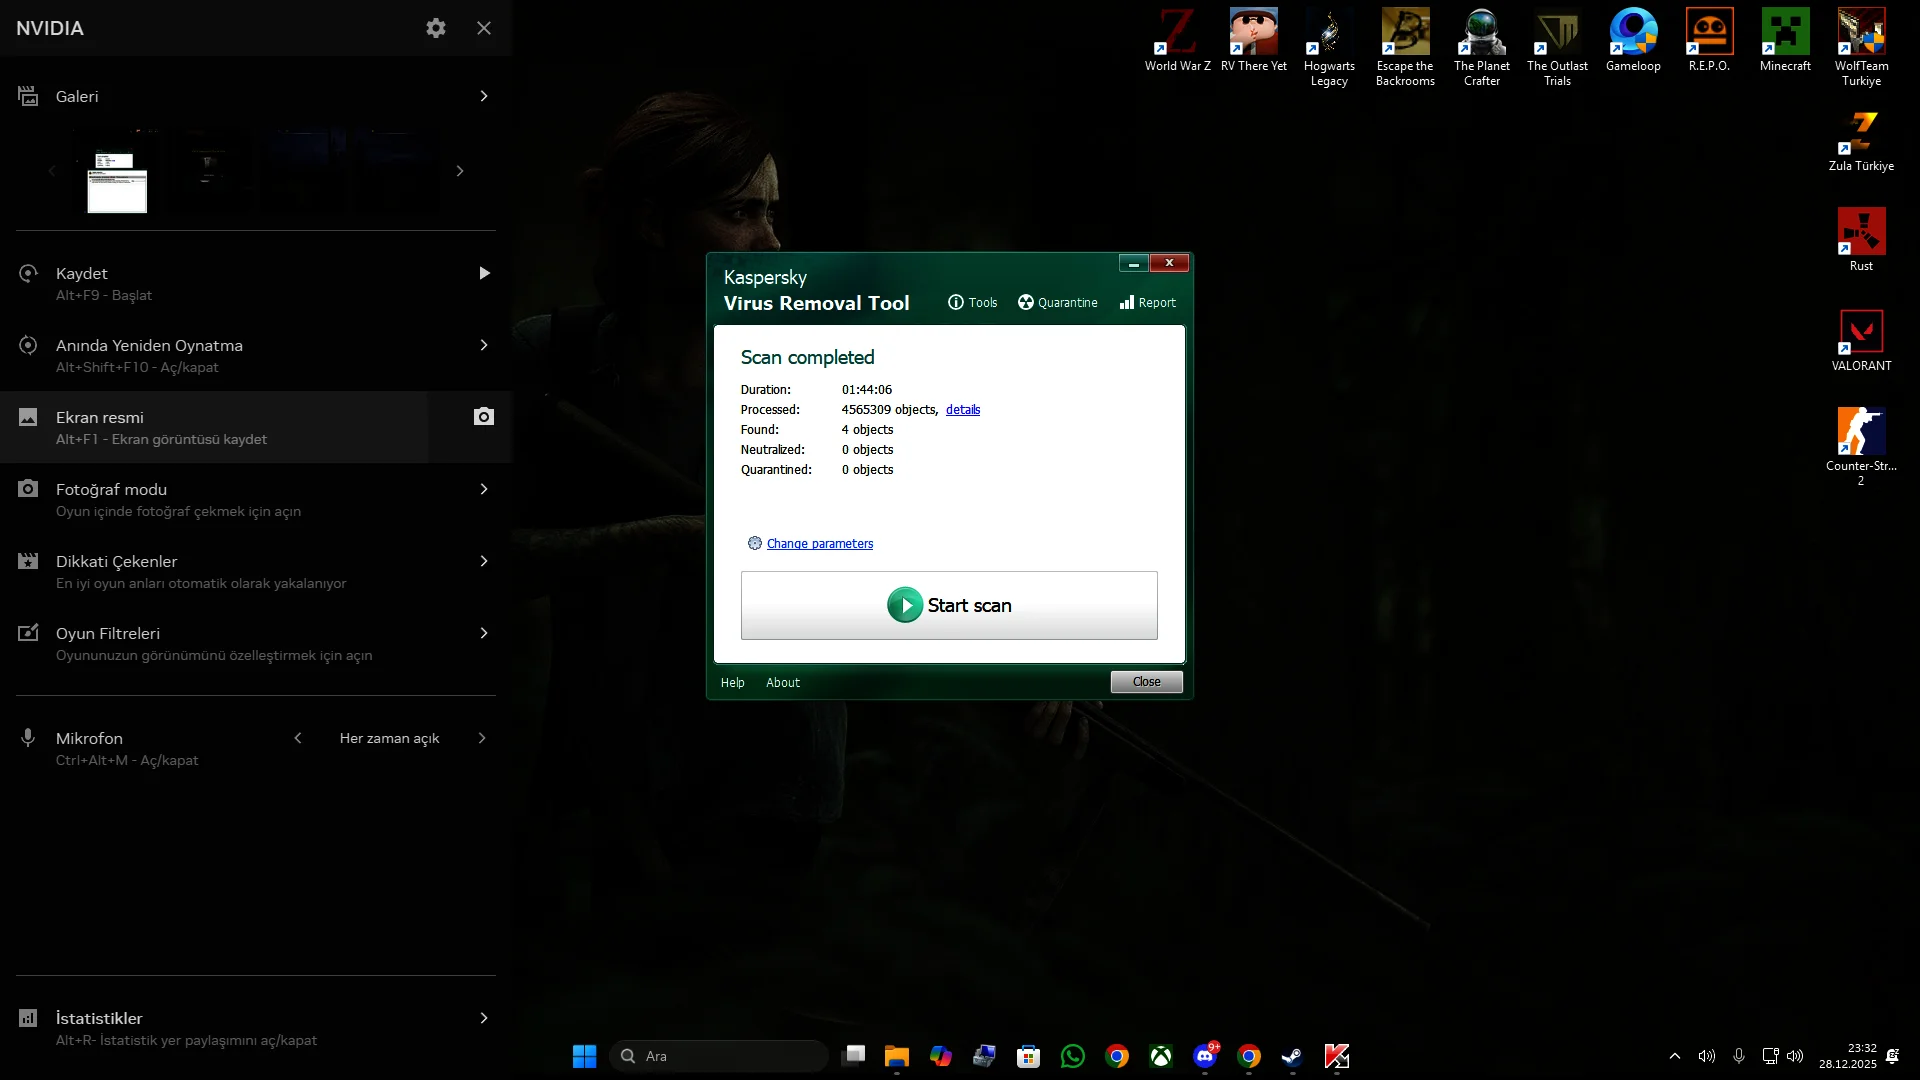
Task: Open the Tools info menu
Action: pos(972,302)
